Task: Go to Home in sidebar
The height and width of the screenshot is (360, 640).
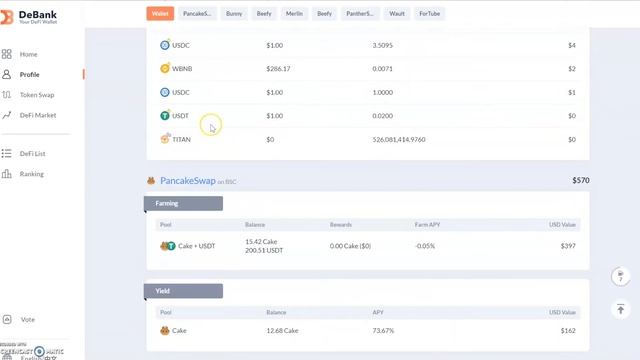Action: click(x=29, y=54)
